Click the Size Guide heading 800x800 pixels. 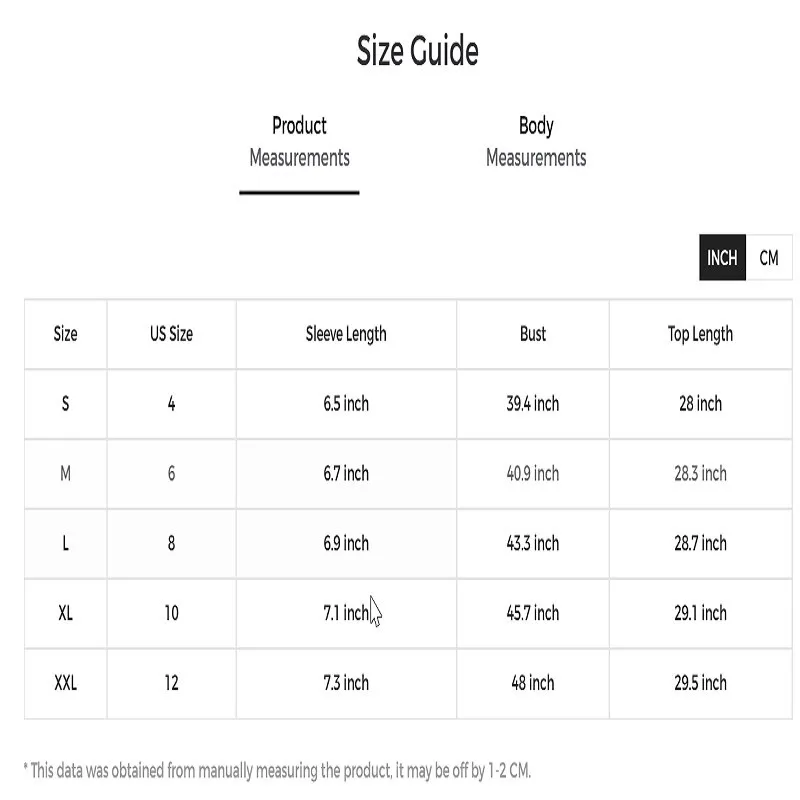417,51
